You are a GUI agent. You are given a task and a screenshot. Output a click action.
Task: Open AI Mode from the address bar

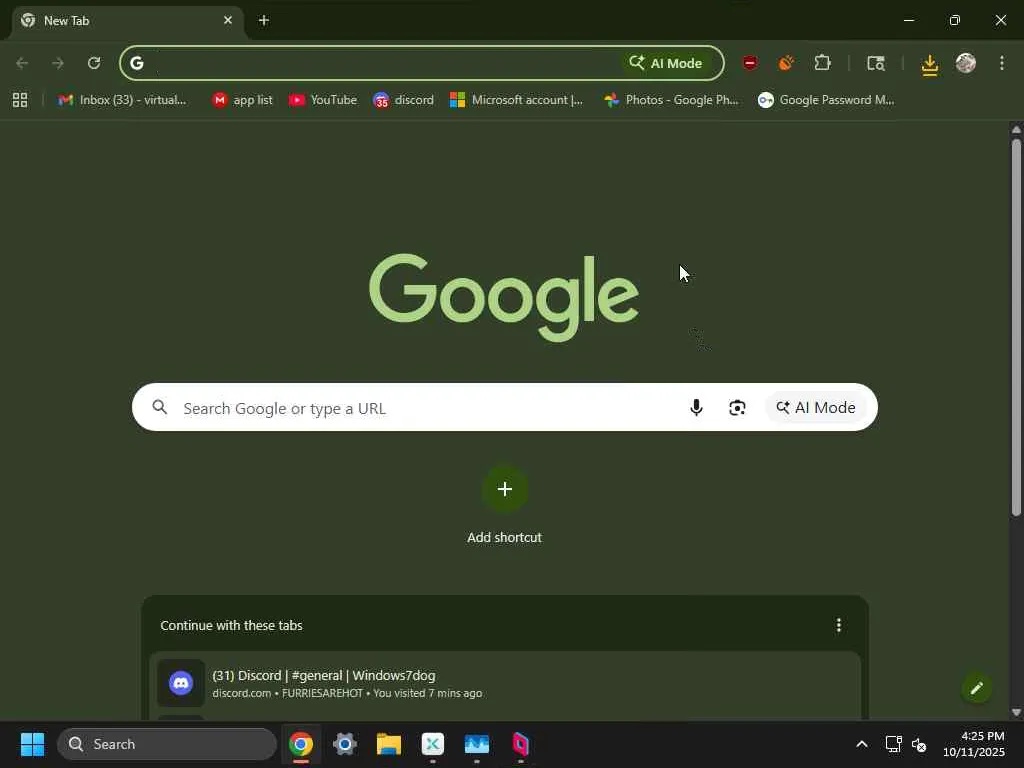(665, 63)
